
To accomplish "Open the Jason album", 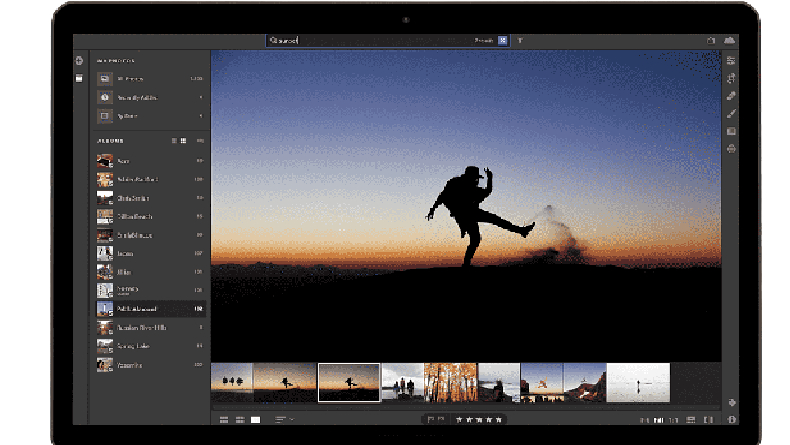I will (x=150, y=253).
